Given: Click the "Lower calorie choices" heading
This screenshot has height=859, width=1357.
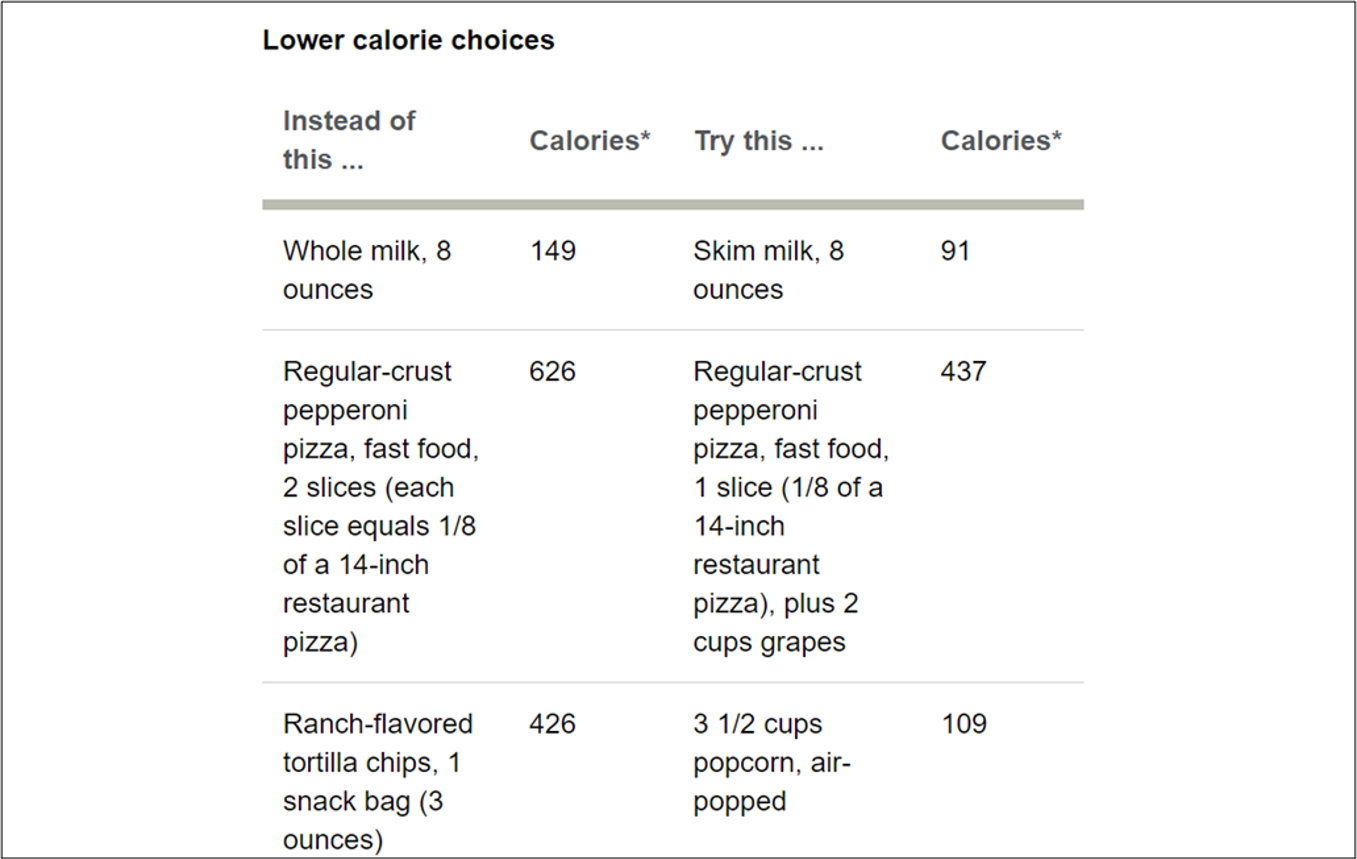Looking at the screenshot, I should click(x=408, y=40).
